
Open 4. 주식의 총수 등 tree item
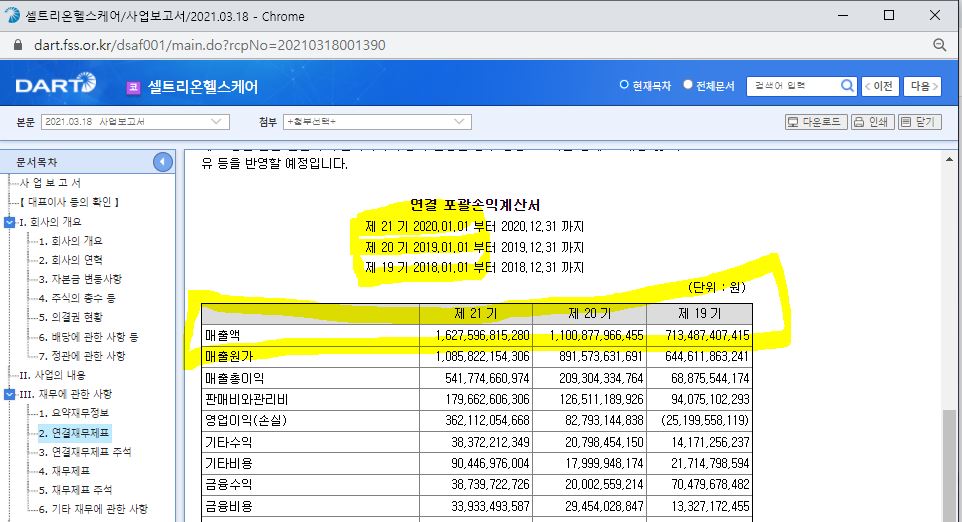pyautogui.click(x=77, y=298)
